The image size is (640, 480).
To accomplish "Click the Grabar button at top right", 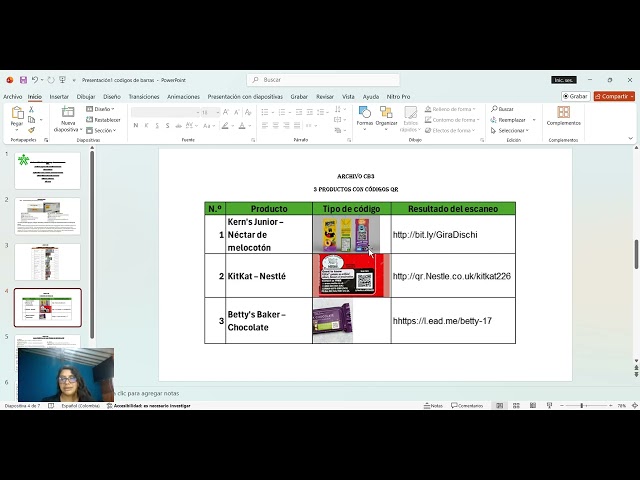I will tap(576, 96).
